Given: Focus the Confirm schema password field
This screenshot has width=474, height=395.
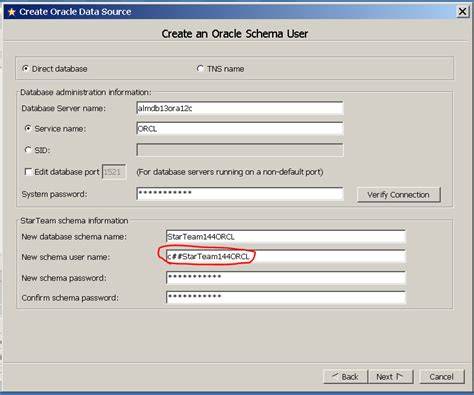Looking at the screenshot, I should (286, 297).
